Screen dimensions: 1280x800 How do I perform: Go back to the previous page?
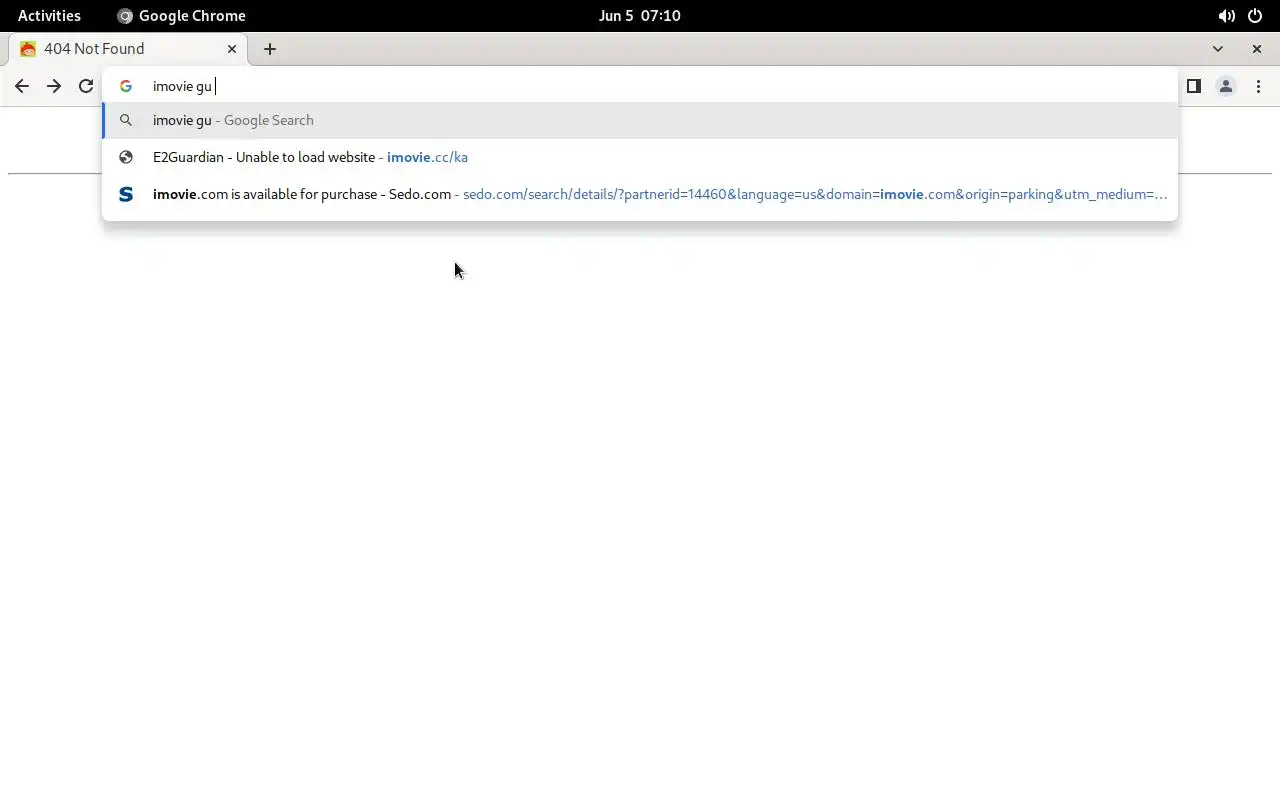point(22,86)
